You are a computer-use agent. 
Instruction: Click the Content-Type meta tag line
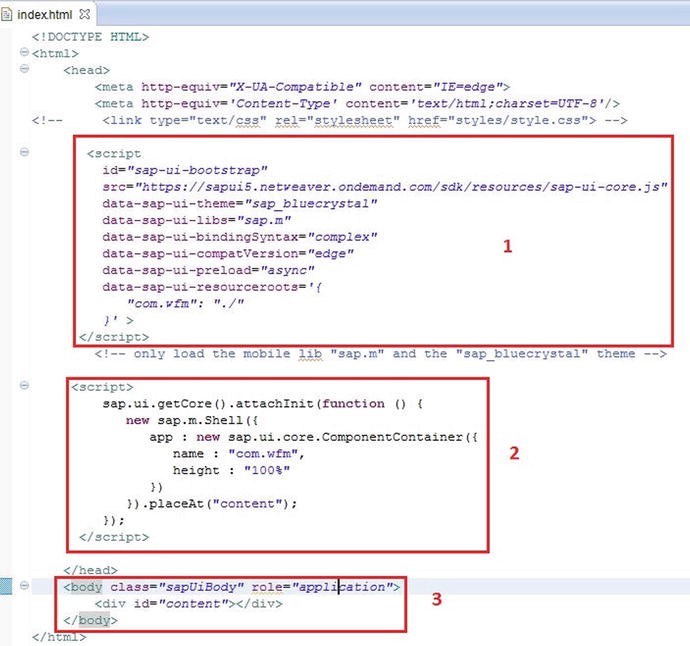click(357, 104)
